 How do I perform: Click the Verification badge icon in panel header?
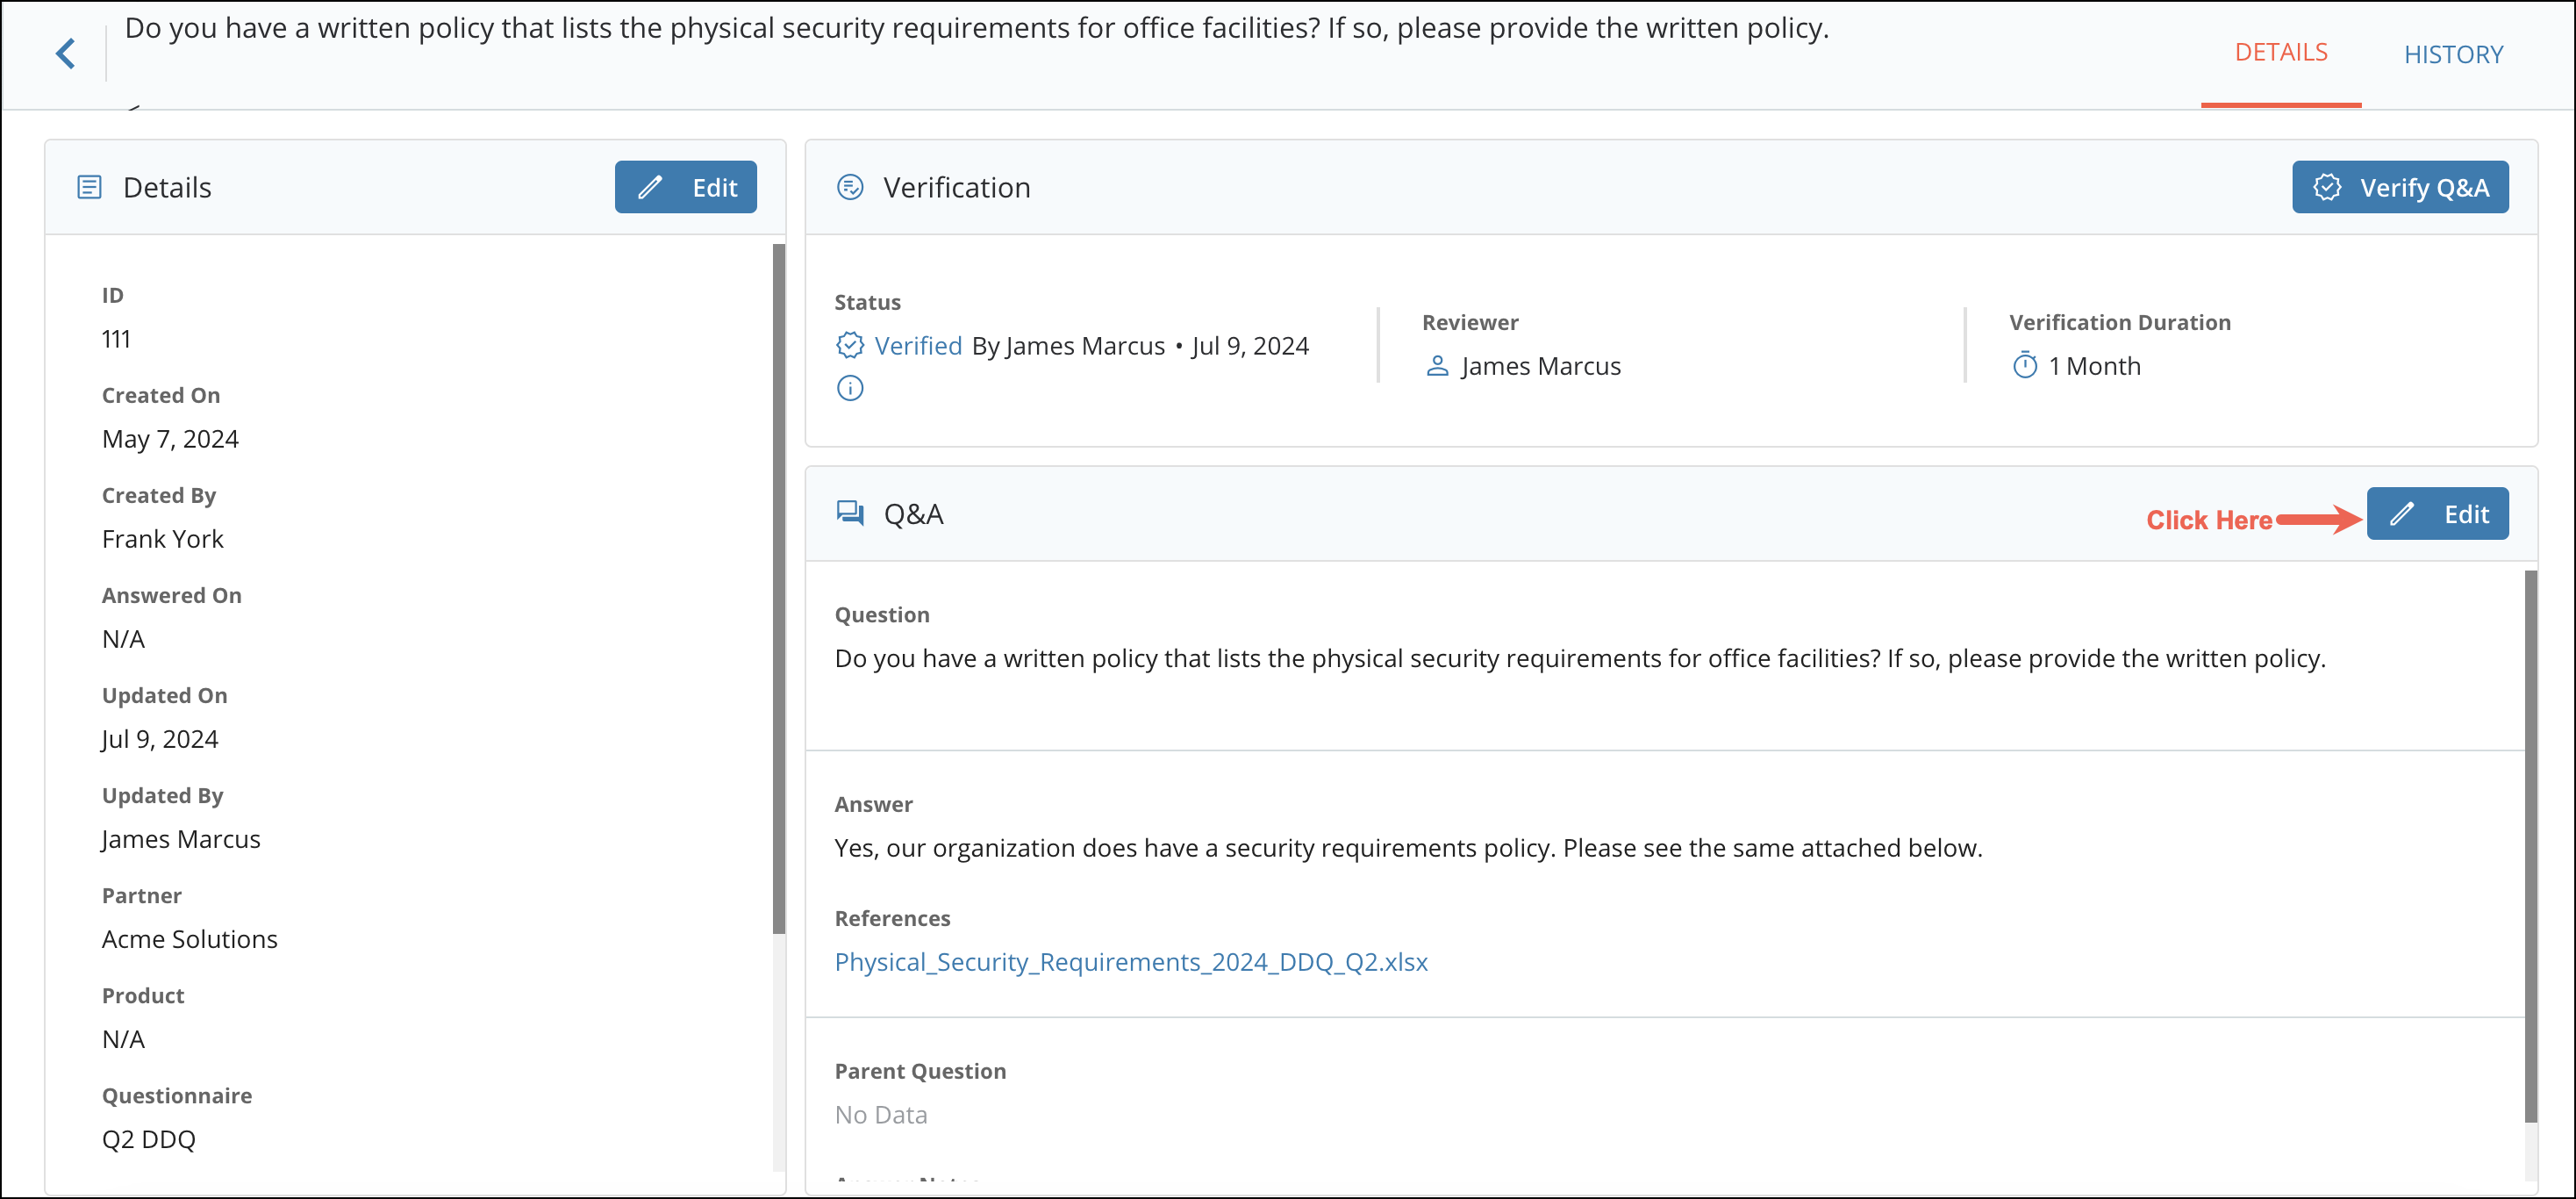[x=850, y=186]
